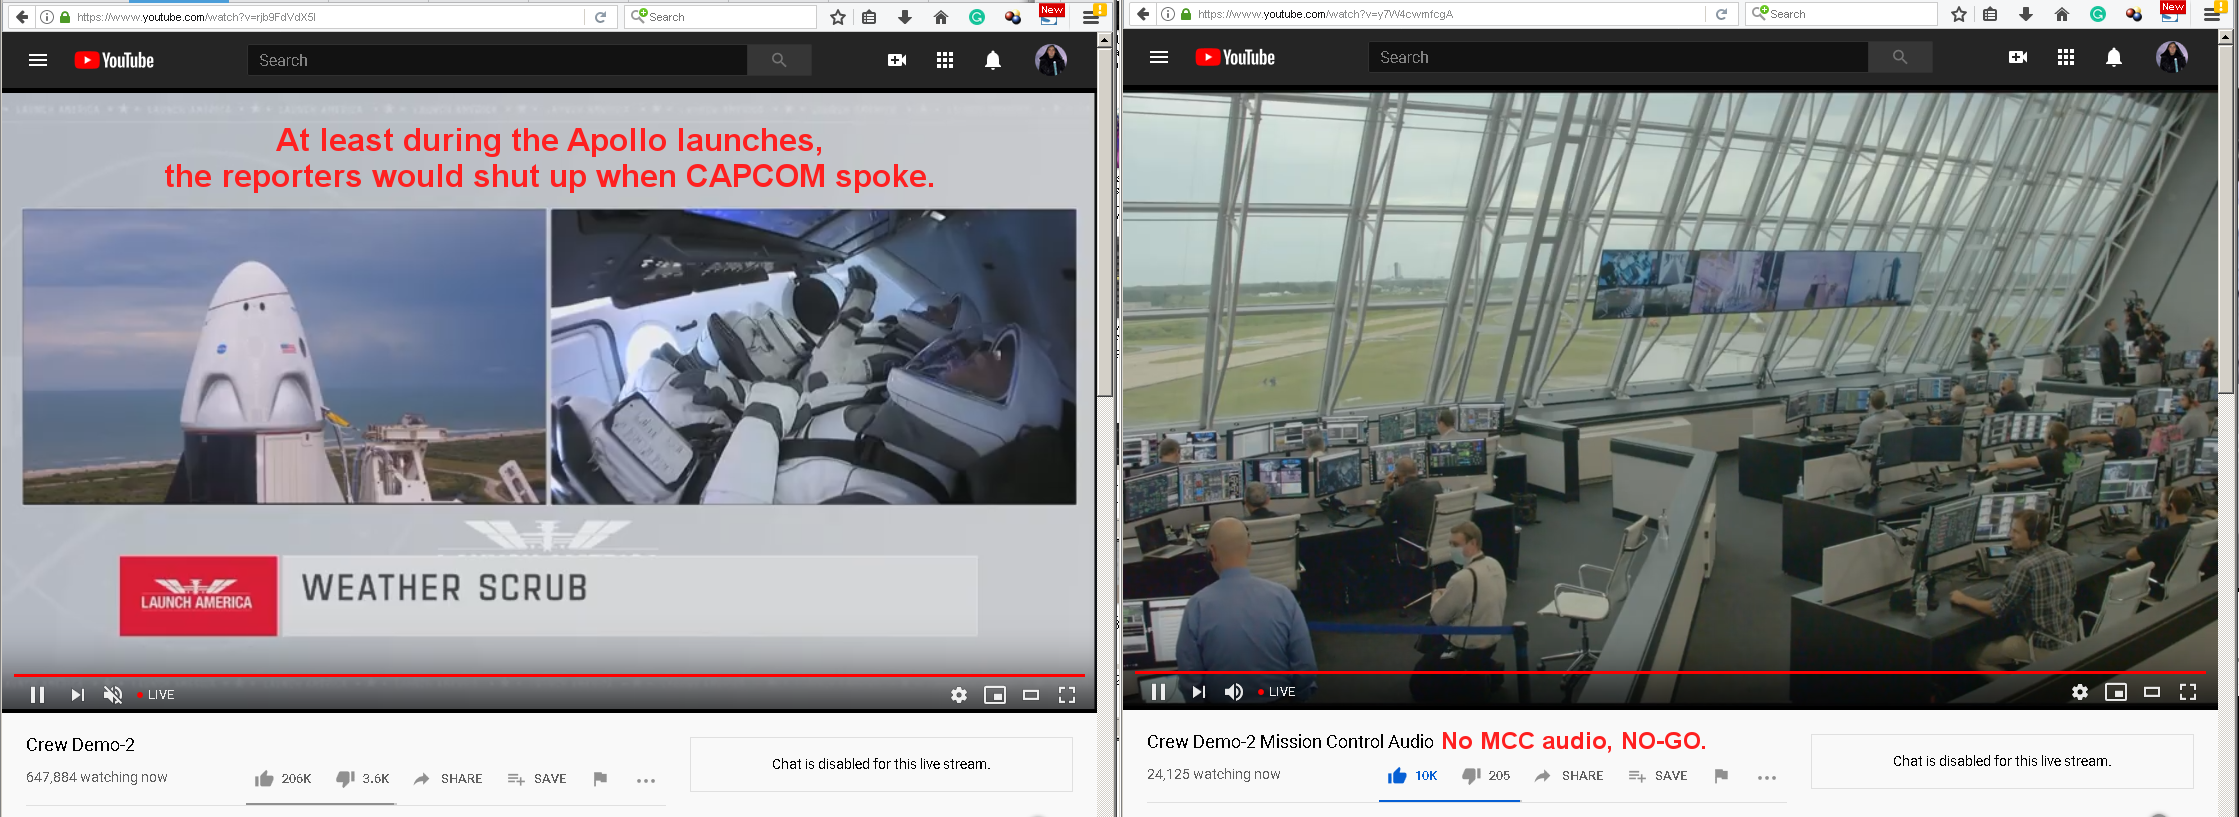
Task: Dislike the Mission Control Audio video (205)
Action: [1486, 776]
